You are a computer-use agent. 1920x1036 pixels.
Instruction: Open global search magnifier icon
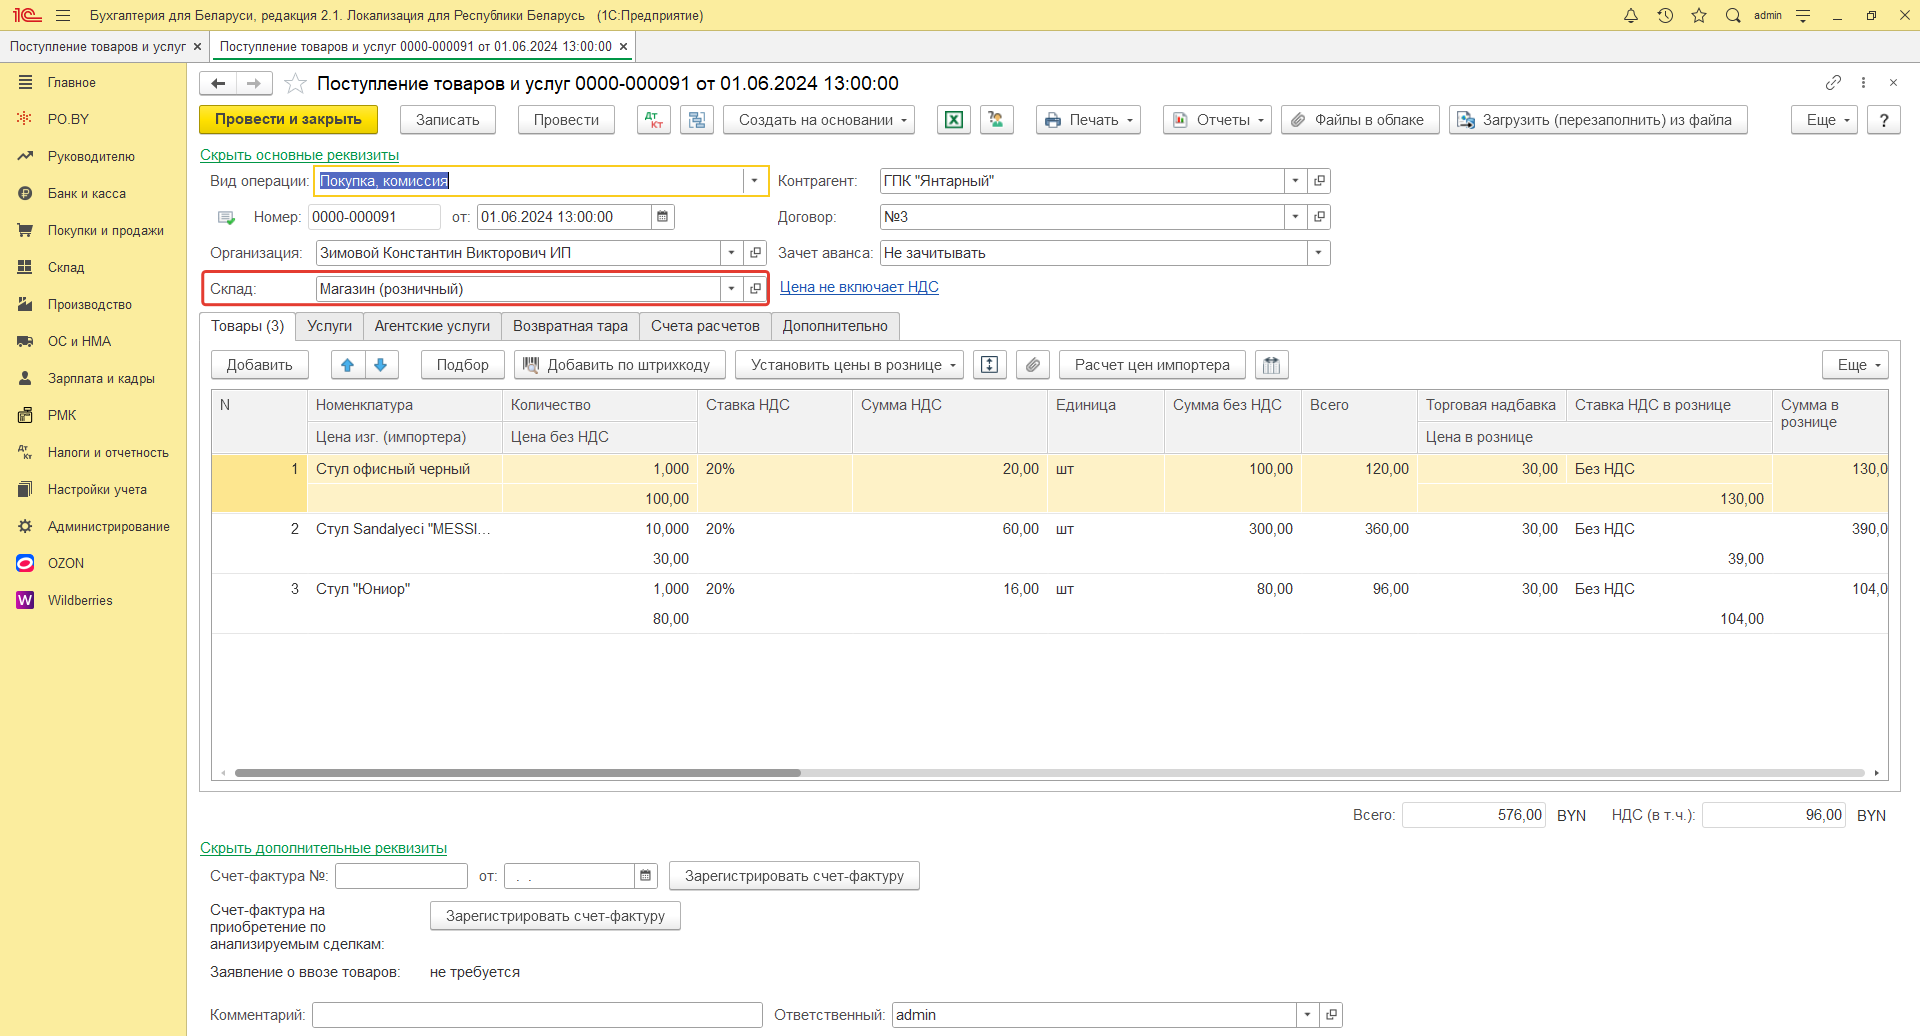pos(1733,15)
